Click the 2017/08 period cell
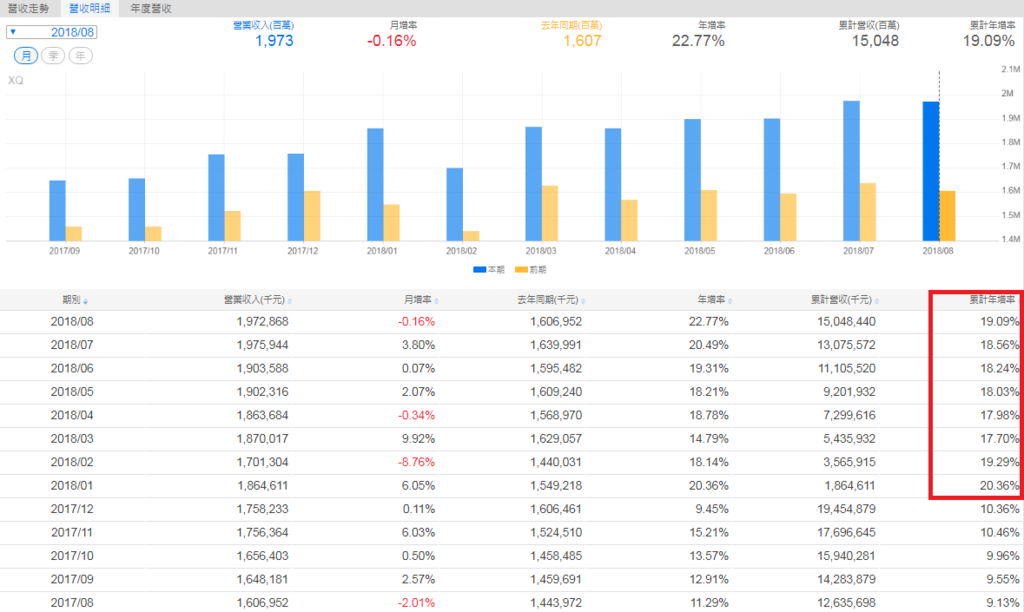This screenshot has width=1024, height=612. pyautogui.click(x=72, y=603)
